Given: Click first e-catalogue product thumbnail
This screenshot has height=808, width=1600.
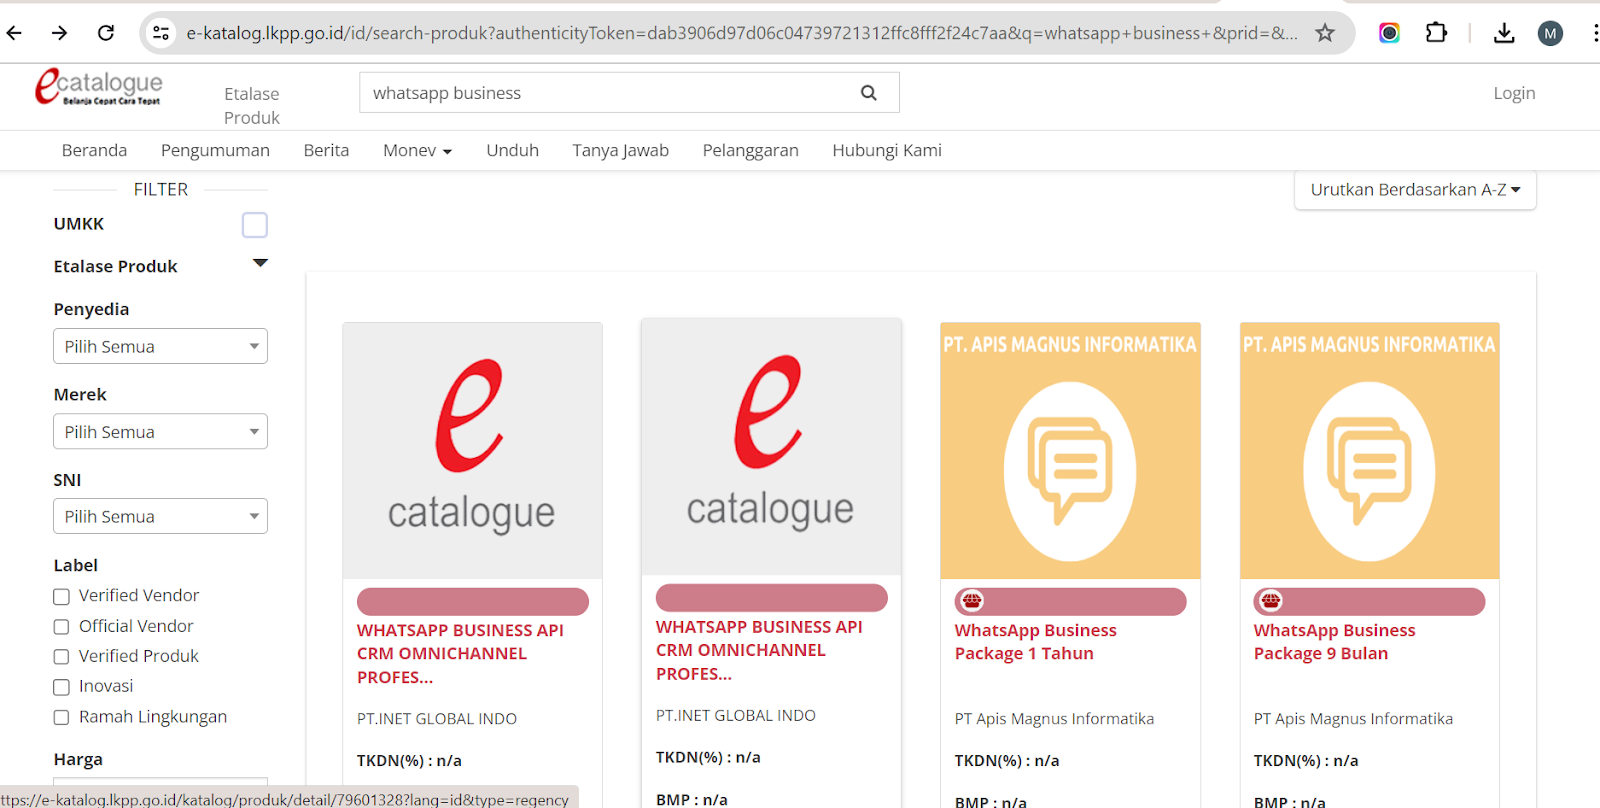Looking at the screenshot, I should pyautogui.click(x=472, y=450).
